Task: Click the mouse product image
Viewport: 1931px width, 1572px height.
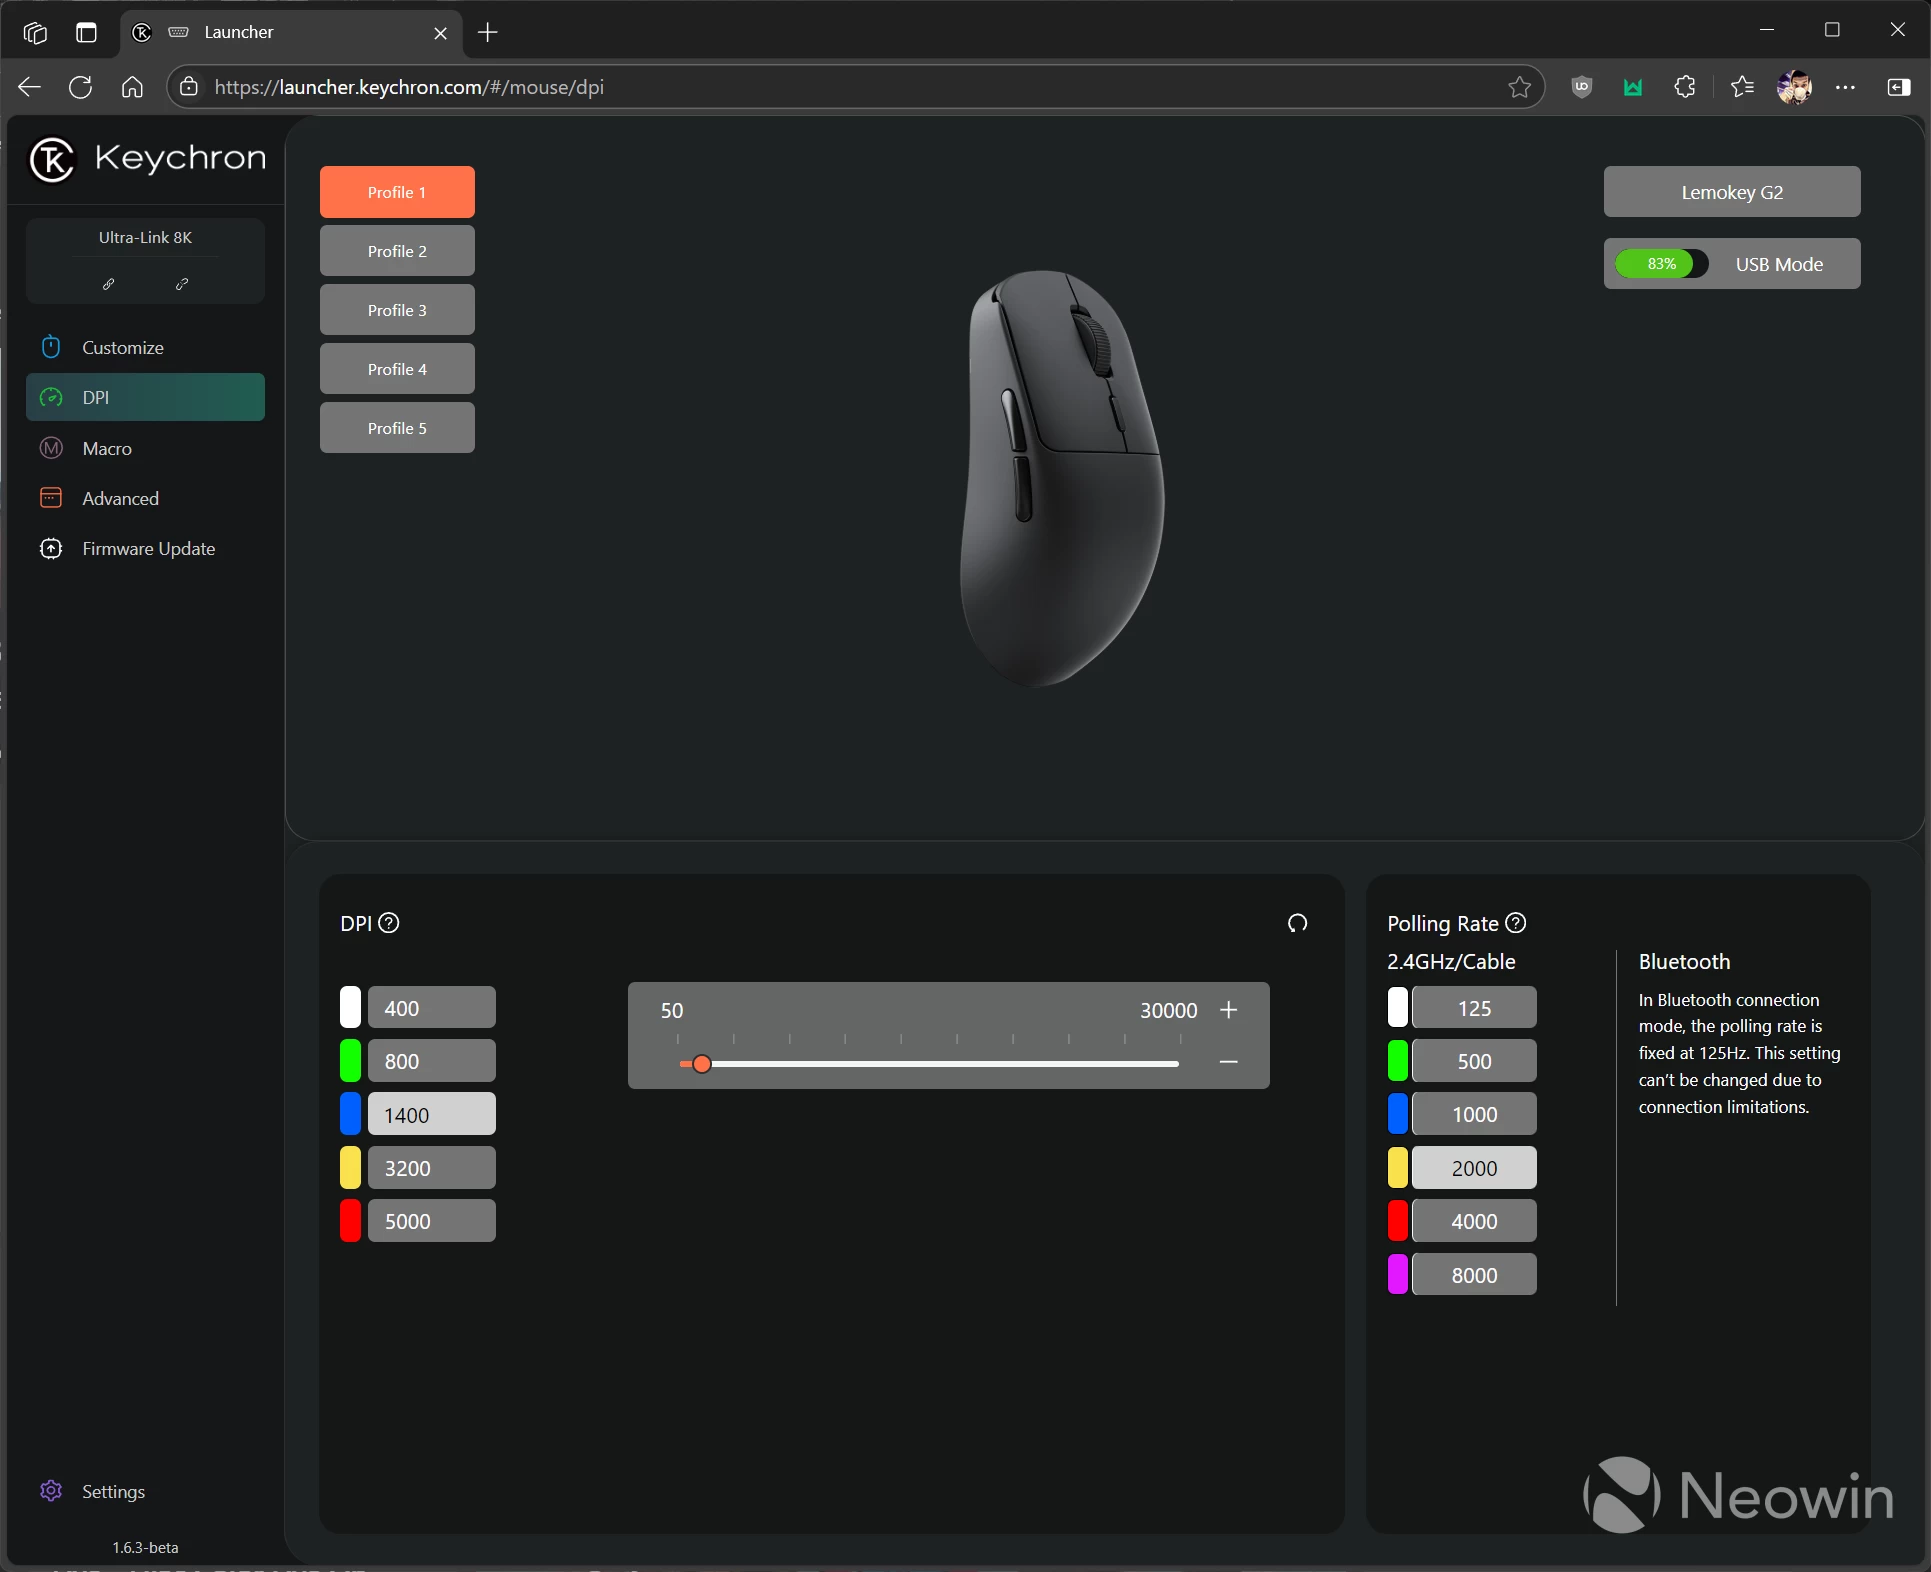Action: coord(1062,478)
